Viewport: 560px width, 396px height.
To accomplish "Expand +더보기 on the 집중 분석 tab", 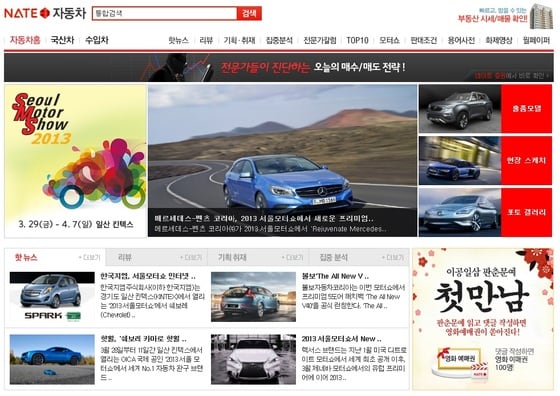I will pyautogui.click(x=392, y=257).
